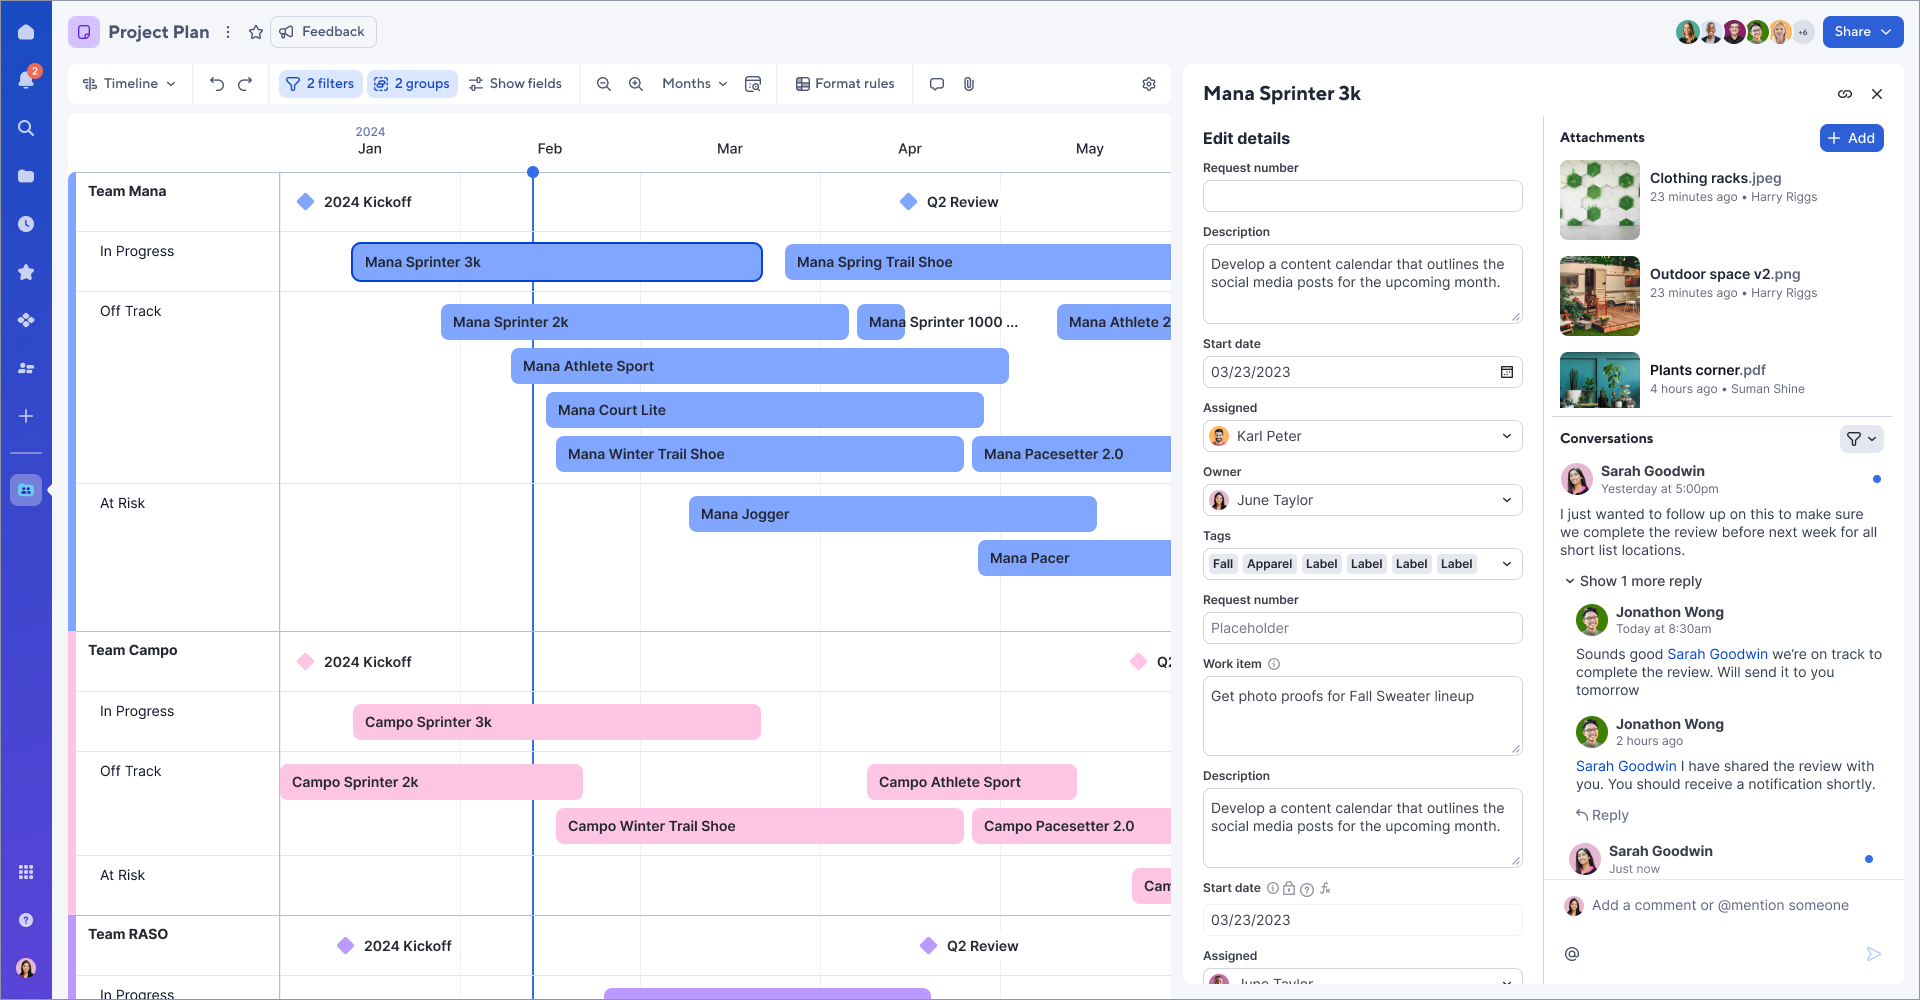
Task: Click the paperclip attachments icon in the toolbar
Action: (x=968, y=84)
